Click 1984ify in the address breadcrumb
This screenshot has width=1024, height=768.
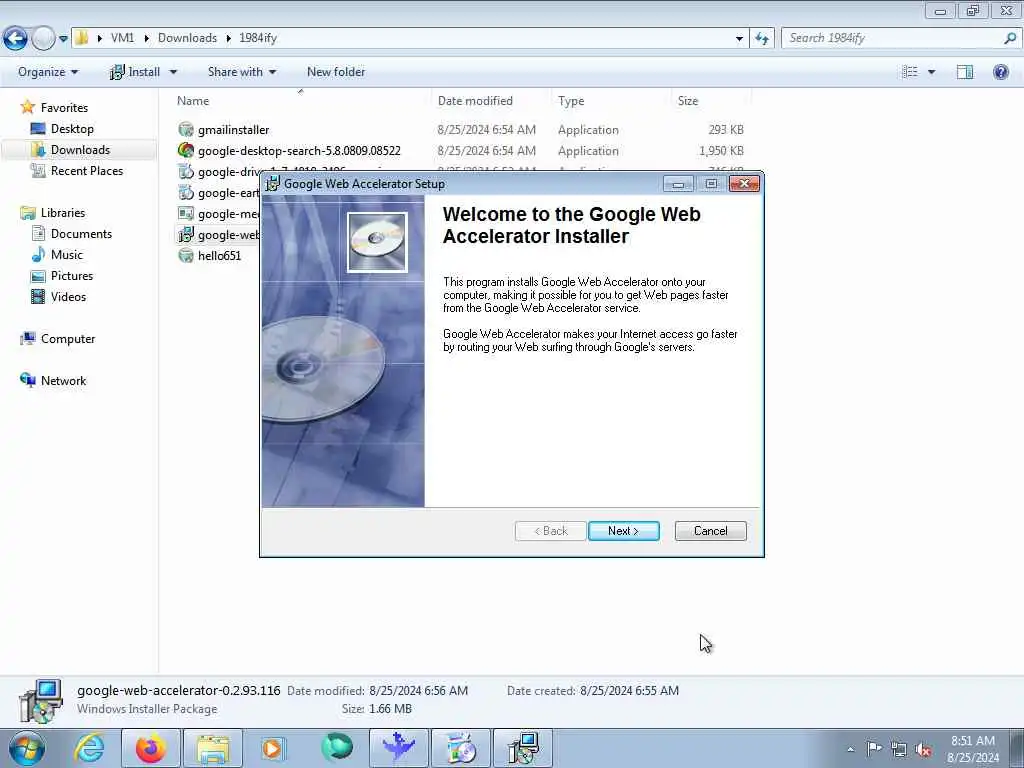point(258,38)
